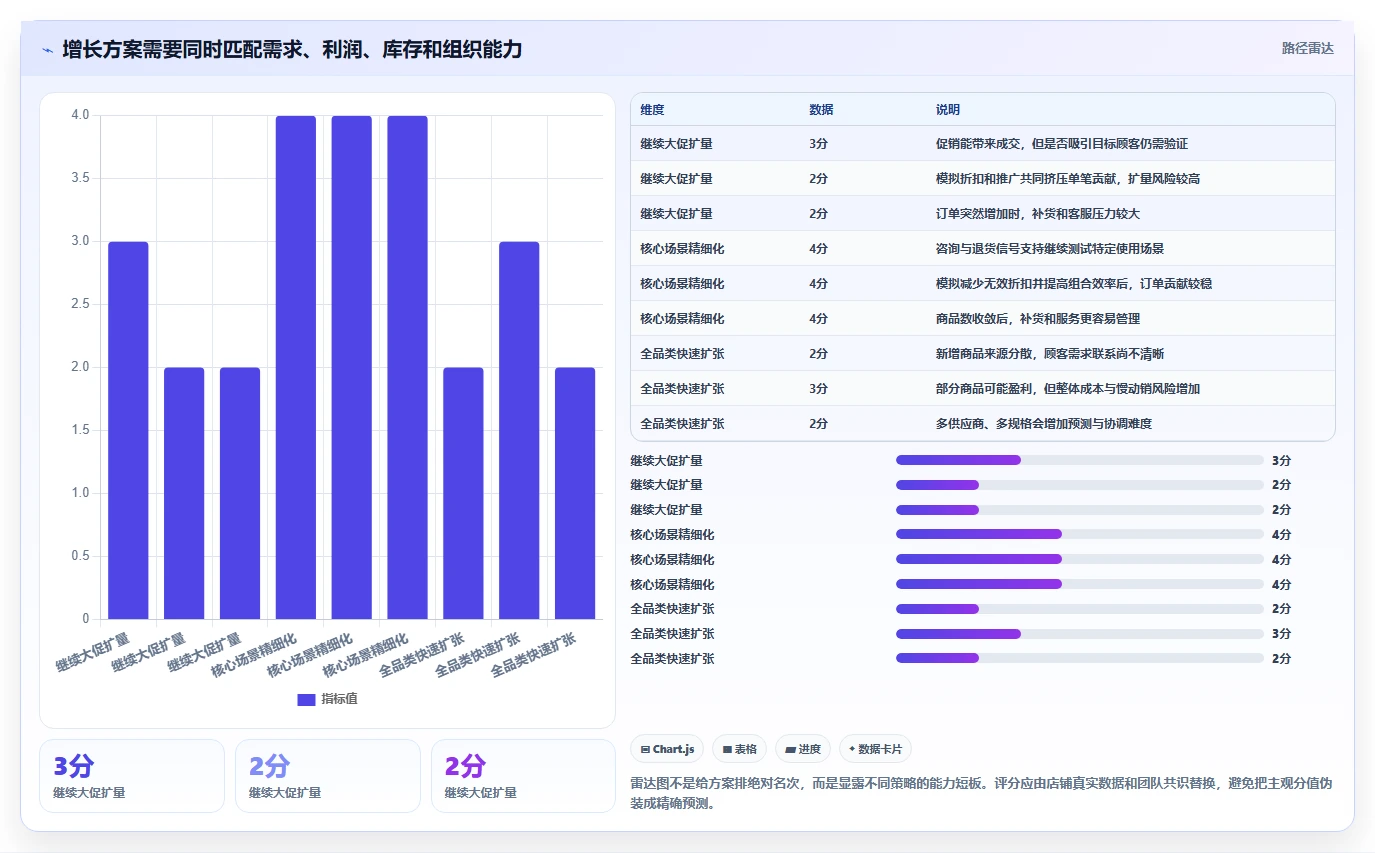Click the row mentioning 多供应商、多规格
The width and height of the screenshot is (1375, 853).
pyautogui.click(x=983, y=423)
